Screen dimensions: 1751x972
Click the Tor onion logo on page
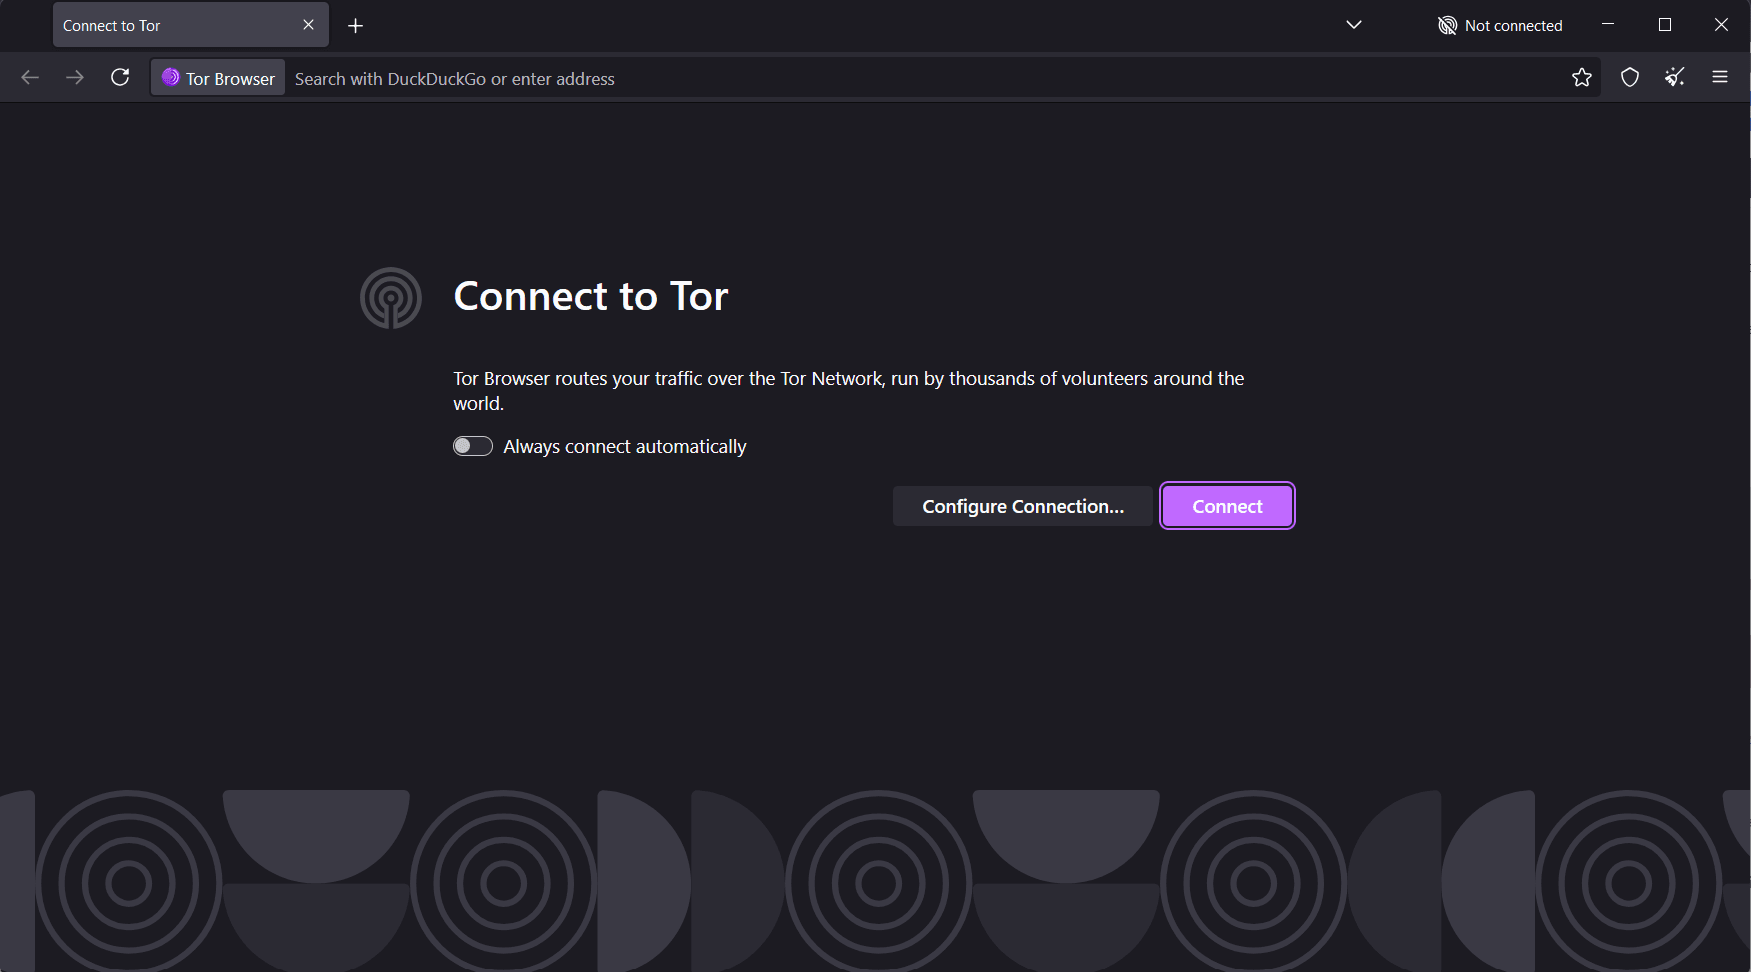point(390,298)
